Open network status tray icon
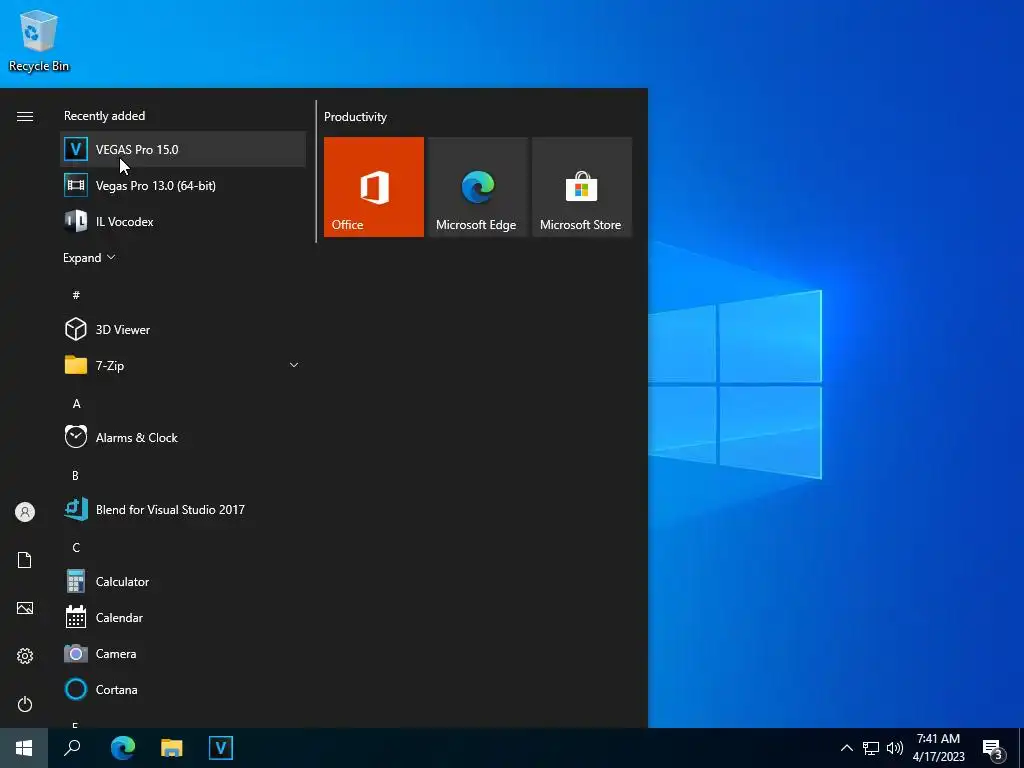Image resolution: width=1024 pixels, height=768 pixels. [871, 748]
